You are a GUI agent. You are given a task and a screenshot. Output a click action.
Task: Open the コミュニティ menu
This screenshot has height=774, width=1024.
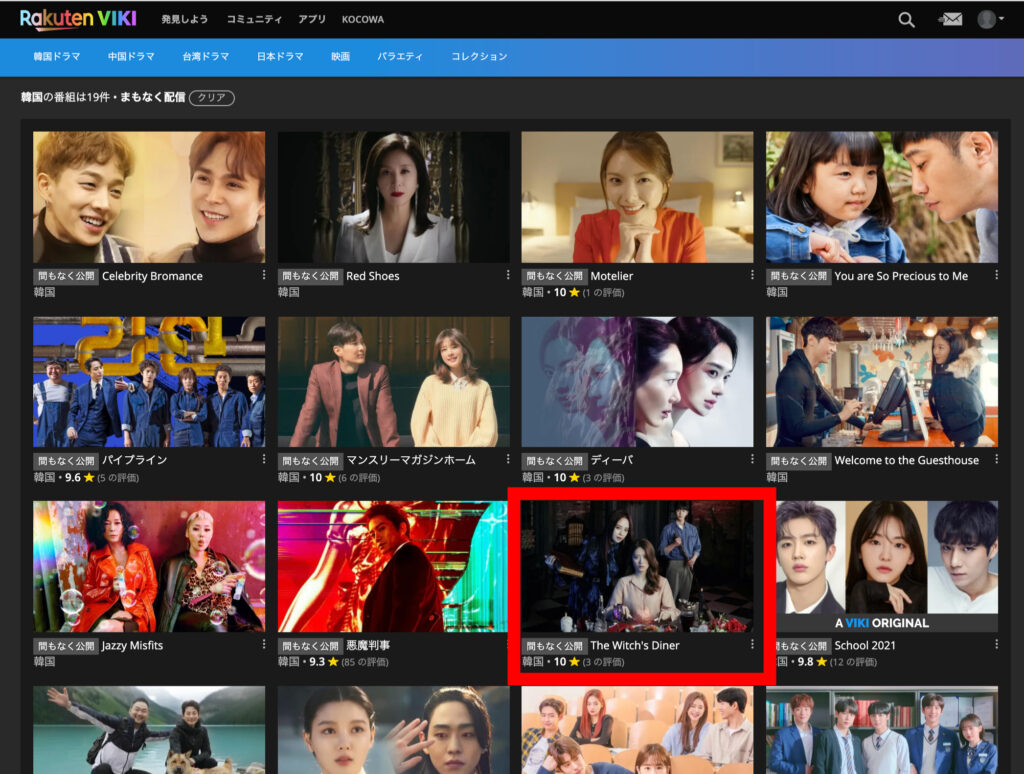[254, 20]
